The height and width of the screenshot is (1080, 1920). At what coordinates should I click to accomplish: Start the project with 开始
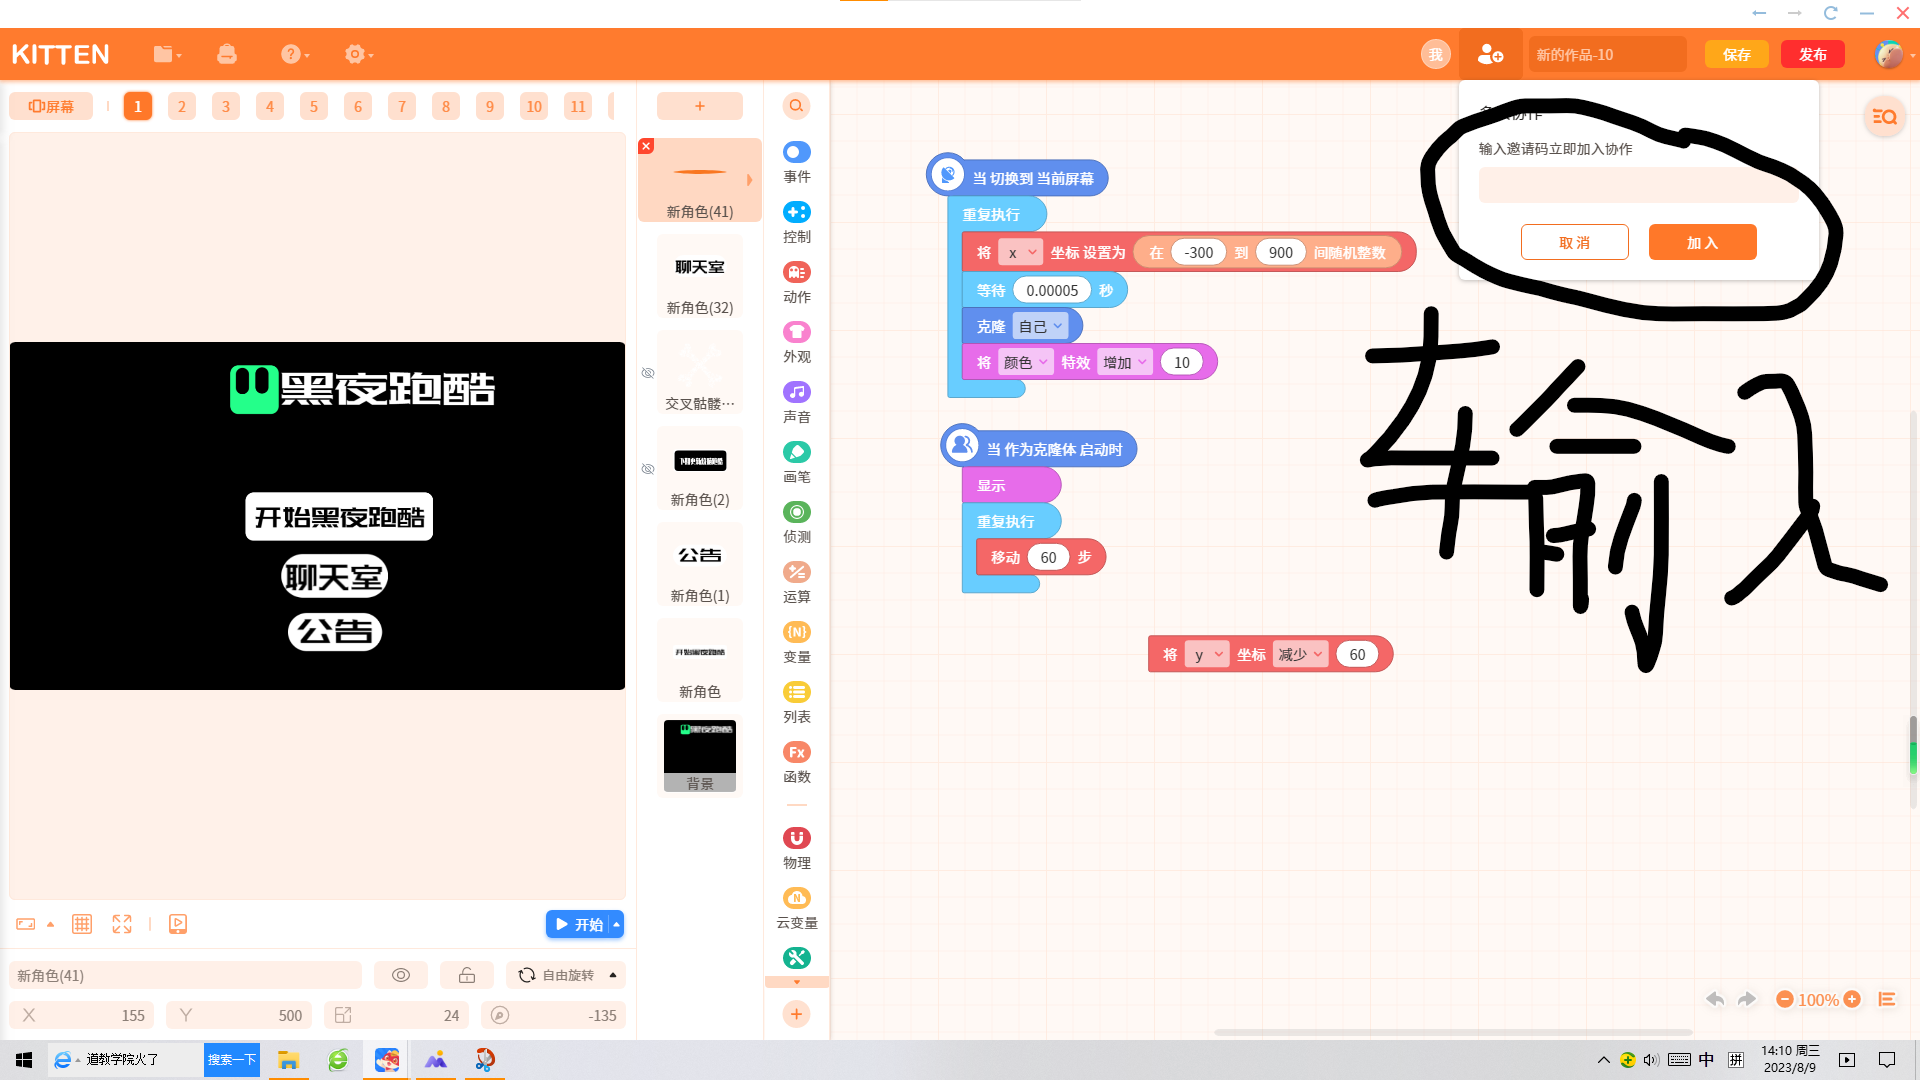coord(578,925)
